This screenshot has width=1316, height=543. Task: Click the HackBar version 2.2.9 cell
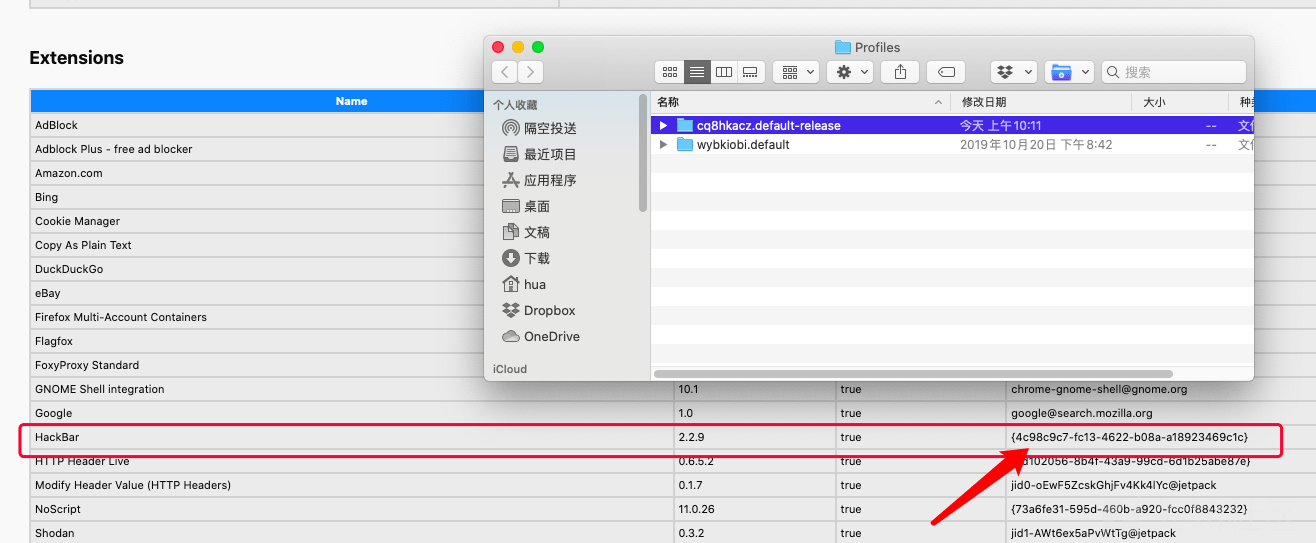point(755,437)
